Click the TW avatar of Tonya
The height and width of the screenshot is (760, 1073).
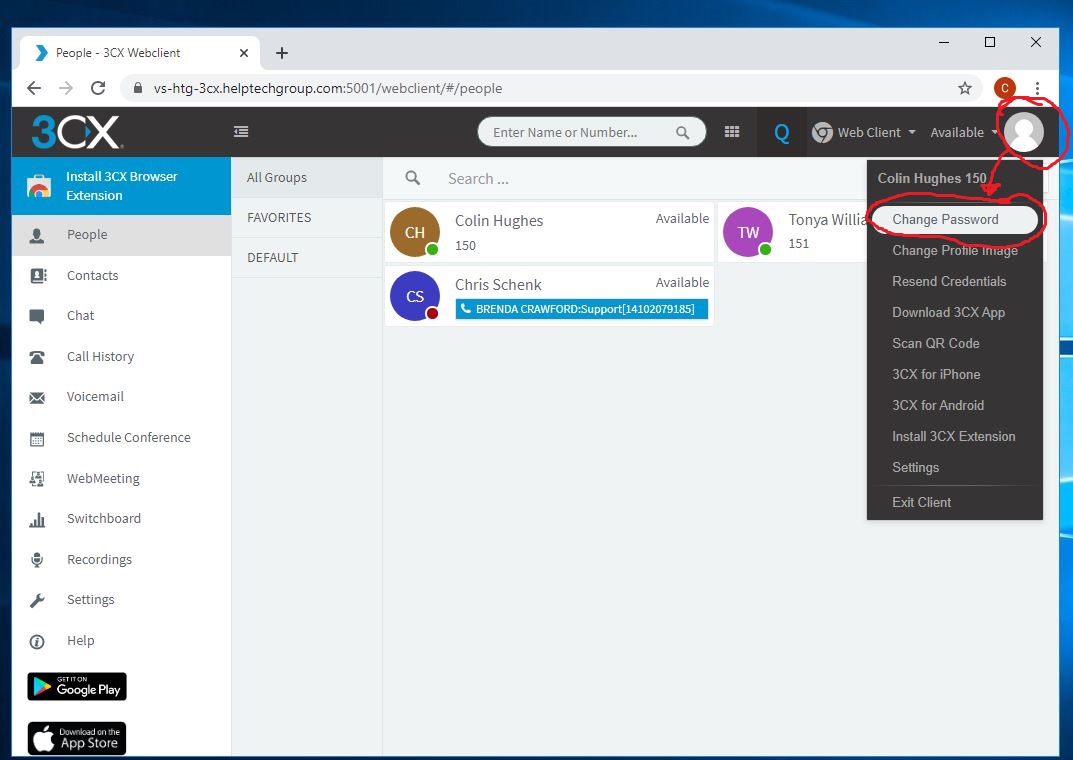(748, 232)
